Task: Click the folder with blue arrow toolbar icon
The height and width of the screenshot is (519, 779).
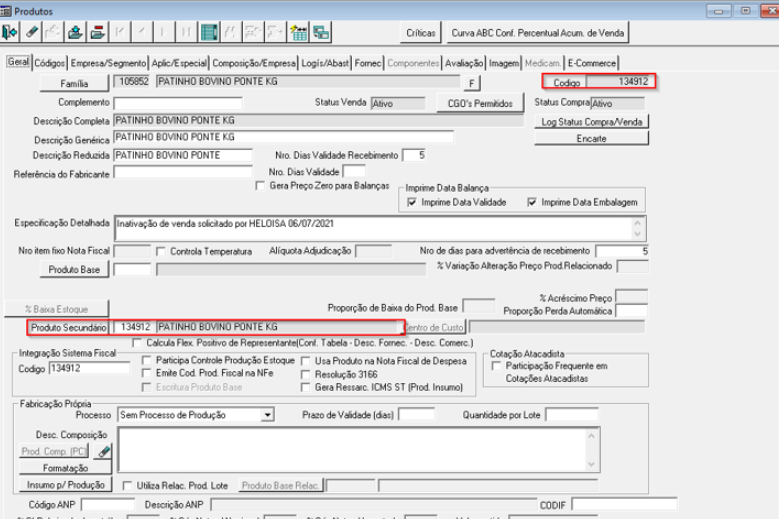Action: click(75, 32)
